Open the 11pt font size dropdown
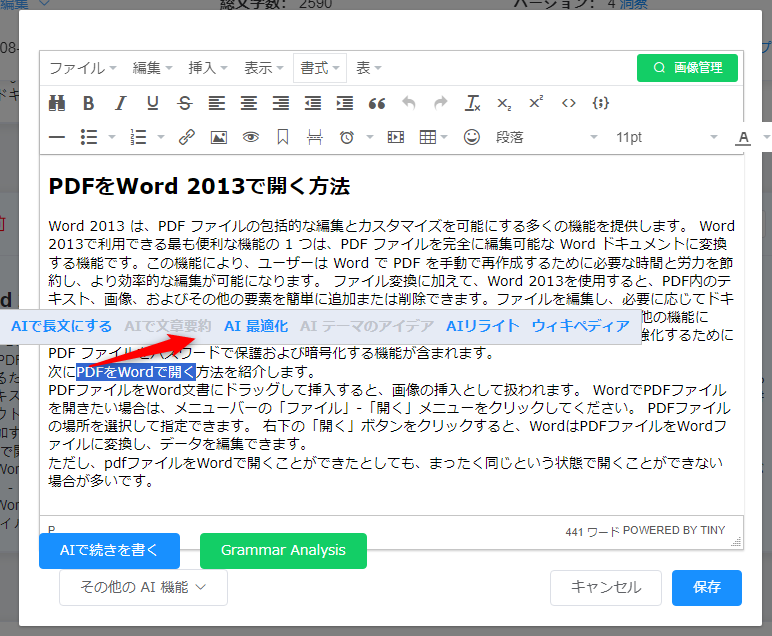 [666, 137]
